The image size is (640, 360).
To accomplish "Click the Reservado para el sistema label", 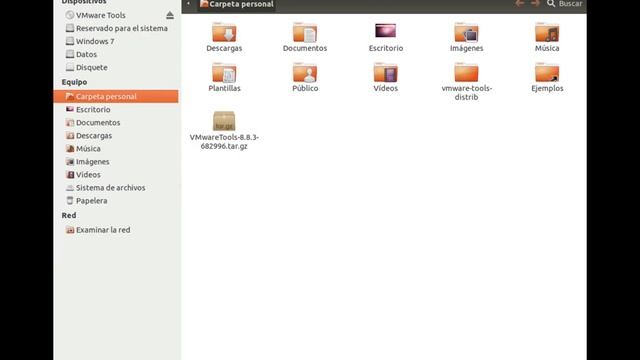I will pyautogui.click(x=122, y=28).
